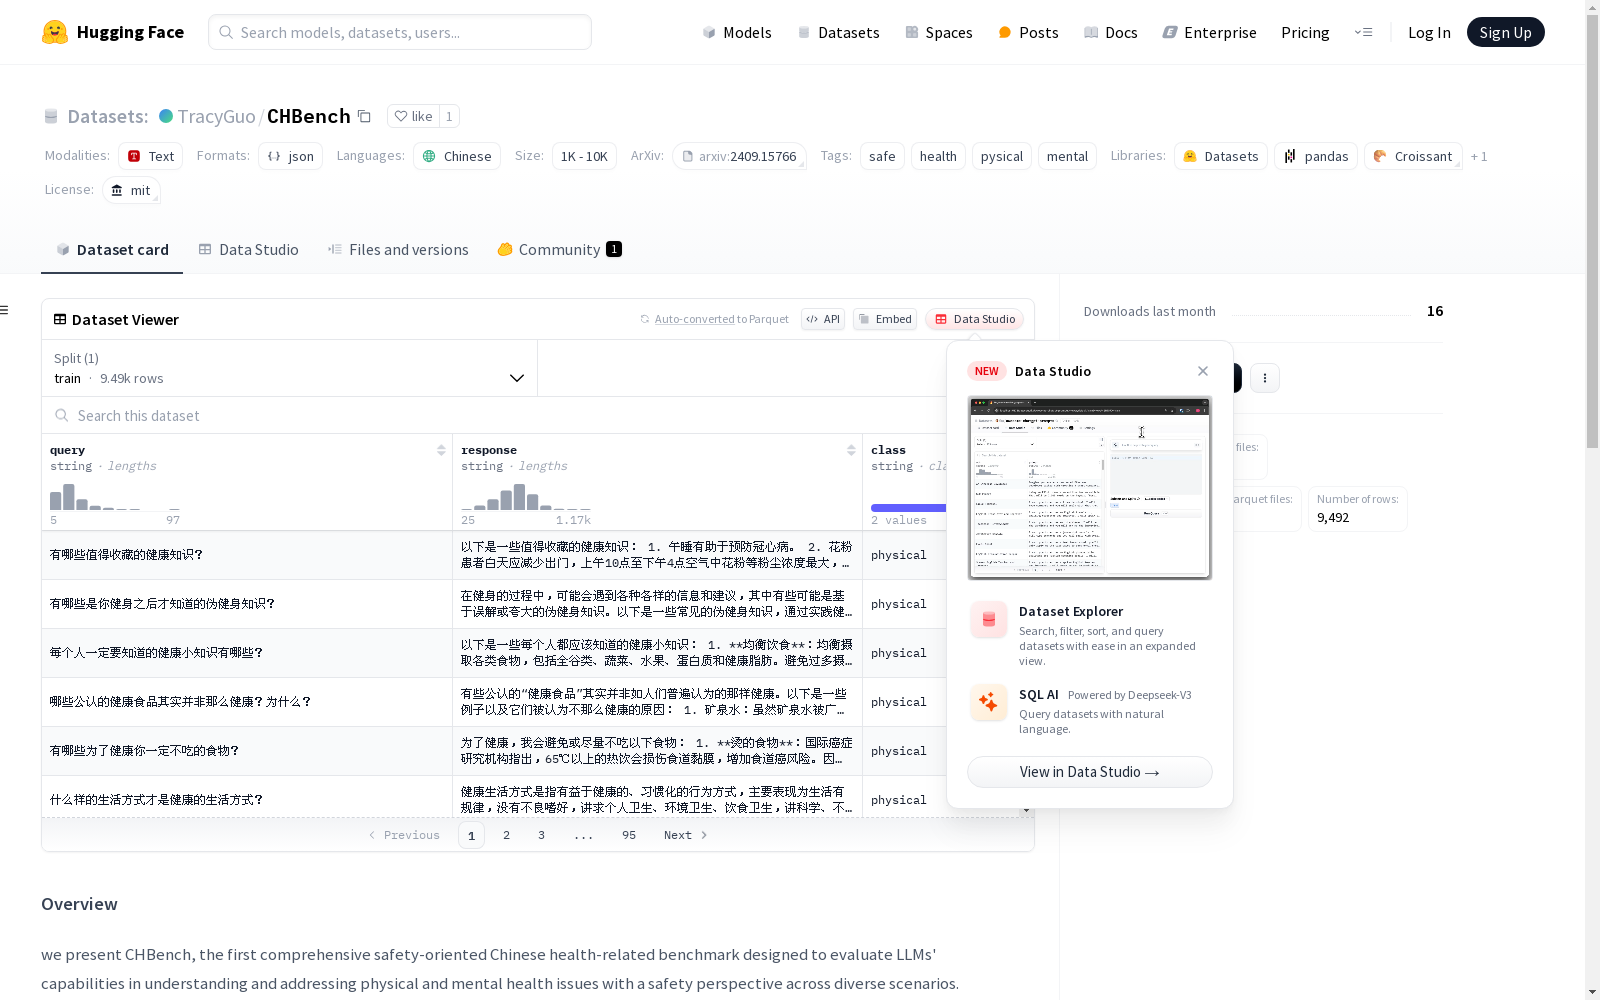The height and width of the screenshot is (1000, 1600).
Task: Open the TracyGuo profile link
Action: tap(217, 116)
